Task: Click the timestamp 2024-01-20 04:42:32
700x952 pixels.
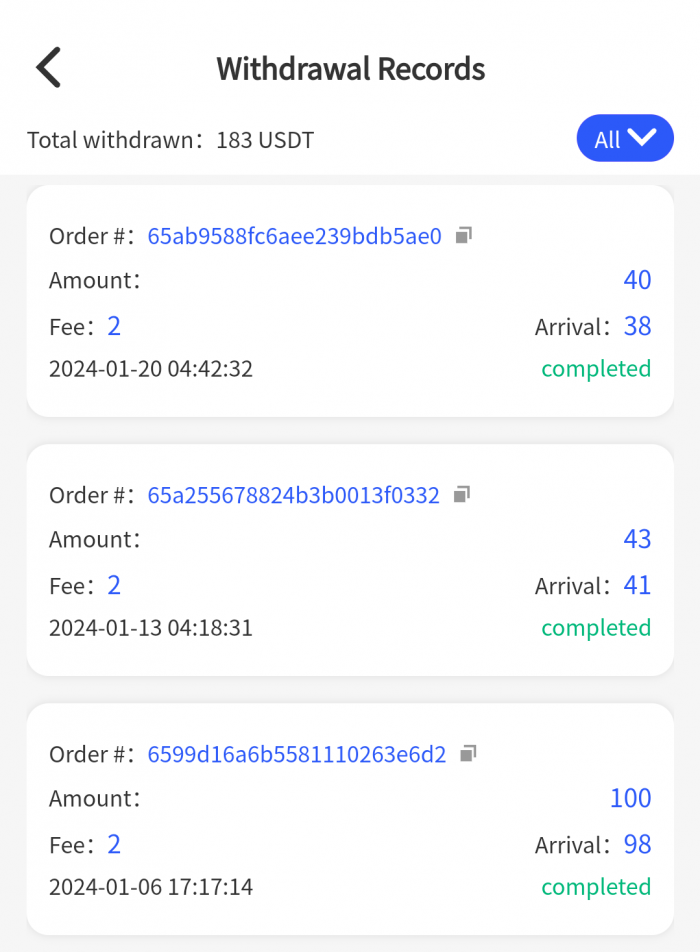Action: (x=151, y=369)
